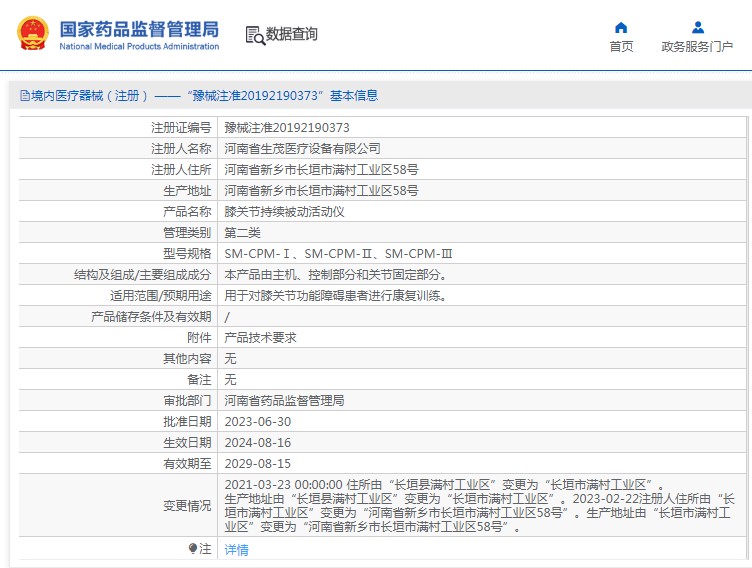Open 政务服务门户 link
This screenshot has width=752, height=568.
click(x=697, y=47)
